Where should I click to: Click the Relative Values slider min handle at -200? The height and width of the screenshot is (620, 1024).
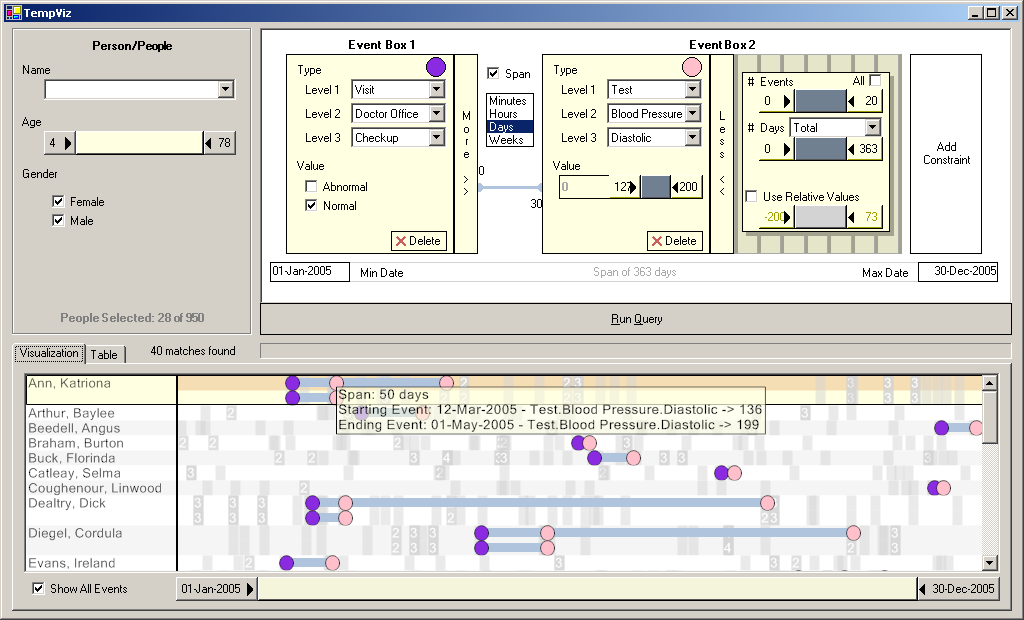(776, 216)
